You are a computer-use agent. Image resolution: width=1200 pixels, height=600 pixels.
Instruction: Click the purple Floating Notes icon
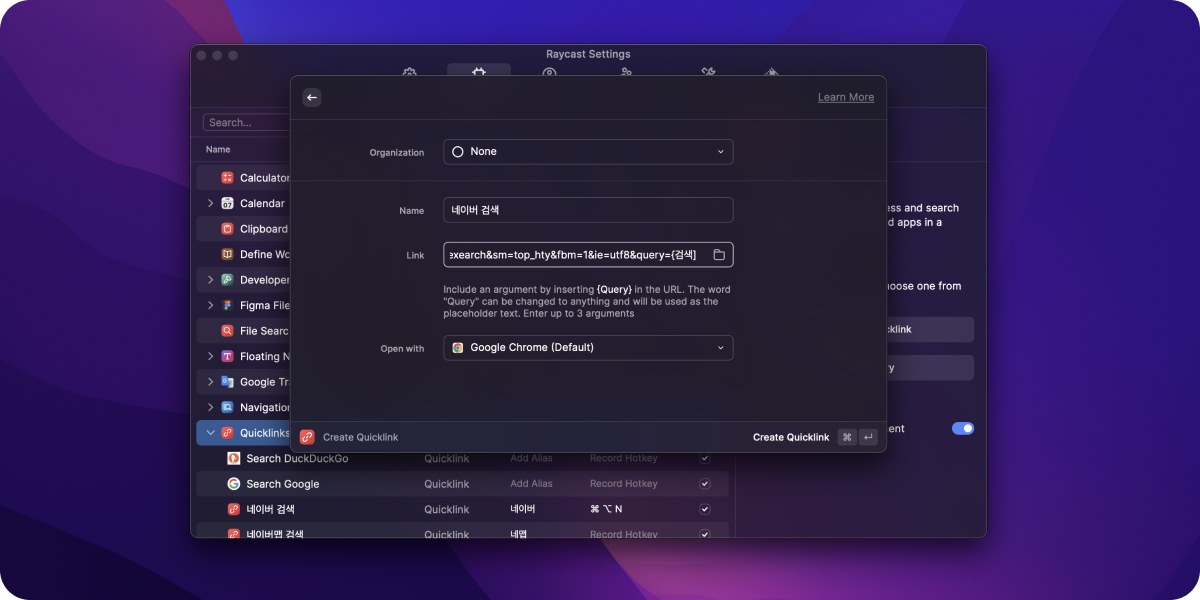(x=227, y=356)
